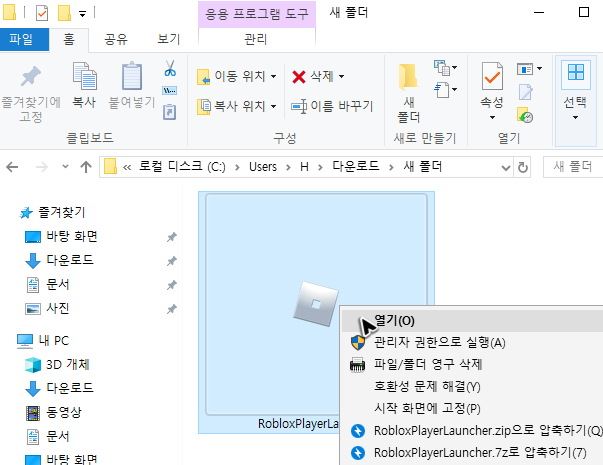Open the Quick Access Toolbar customize dropdown
The width and height of the screenshot is (603, 465).
click(82, 14)
